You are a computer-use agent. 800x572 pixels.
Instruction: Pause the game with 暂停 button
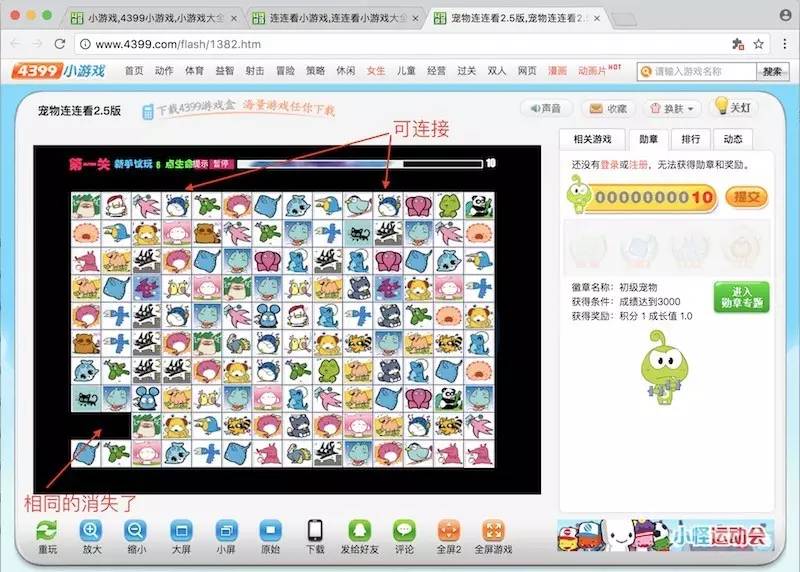(221, 163)
